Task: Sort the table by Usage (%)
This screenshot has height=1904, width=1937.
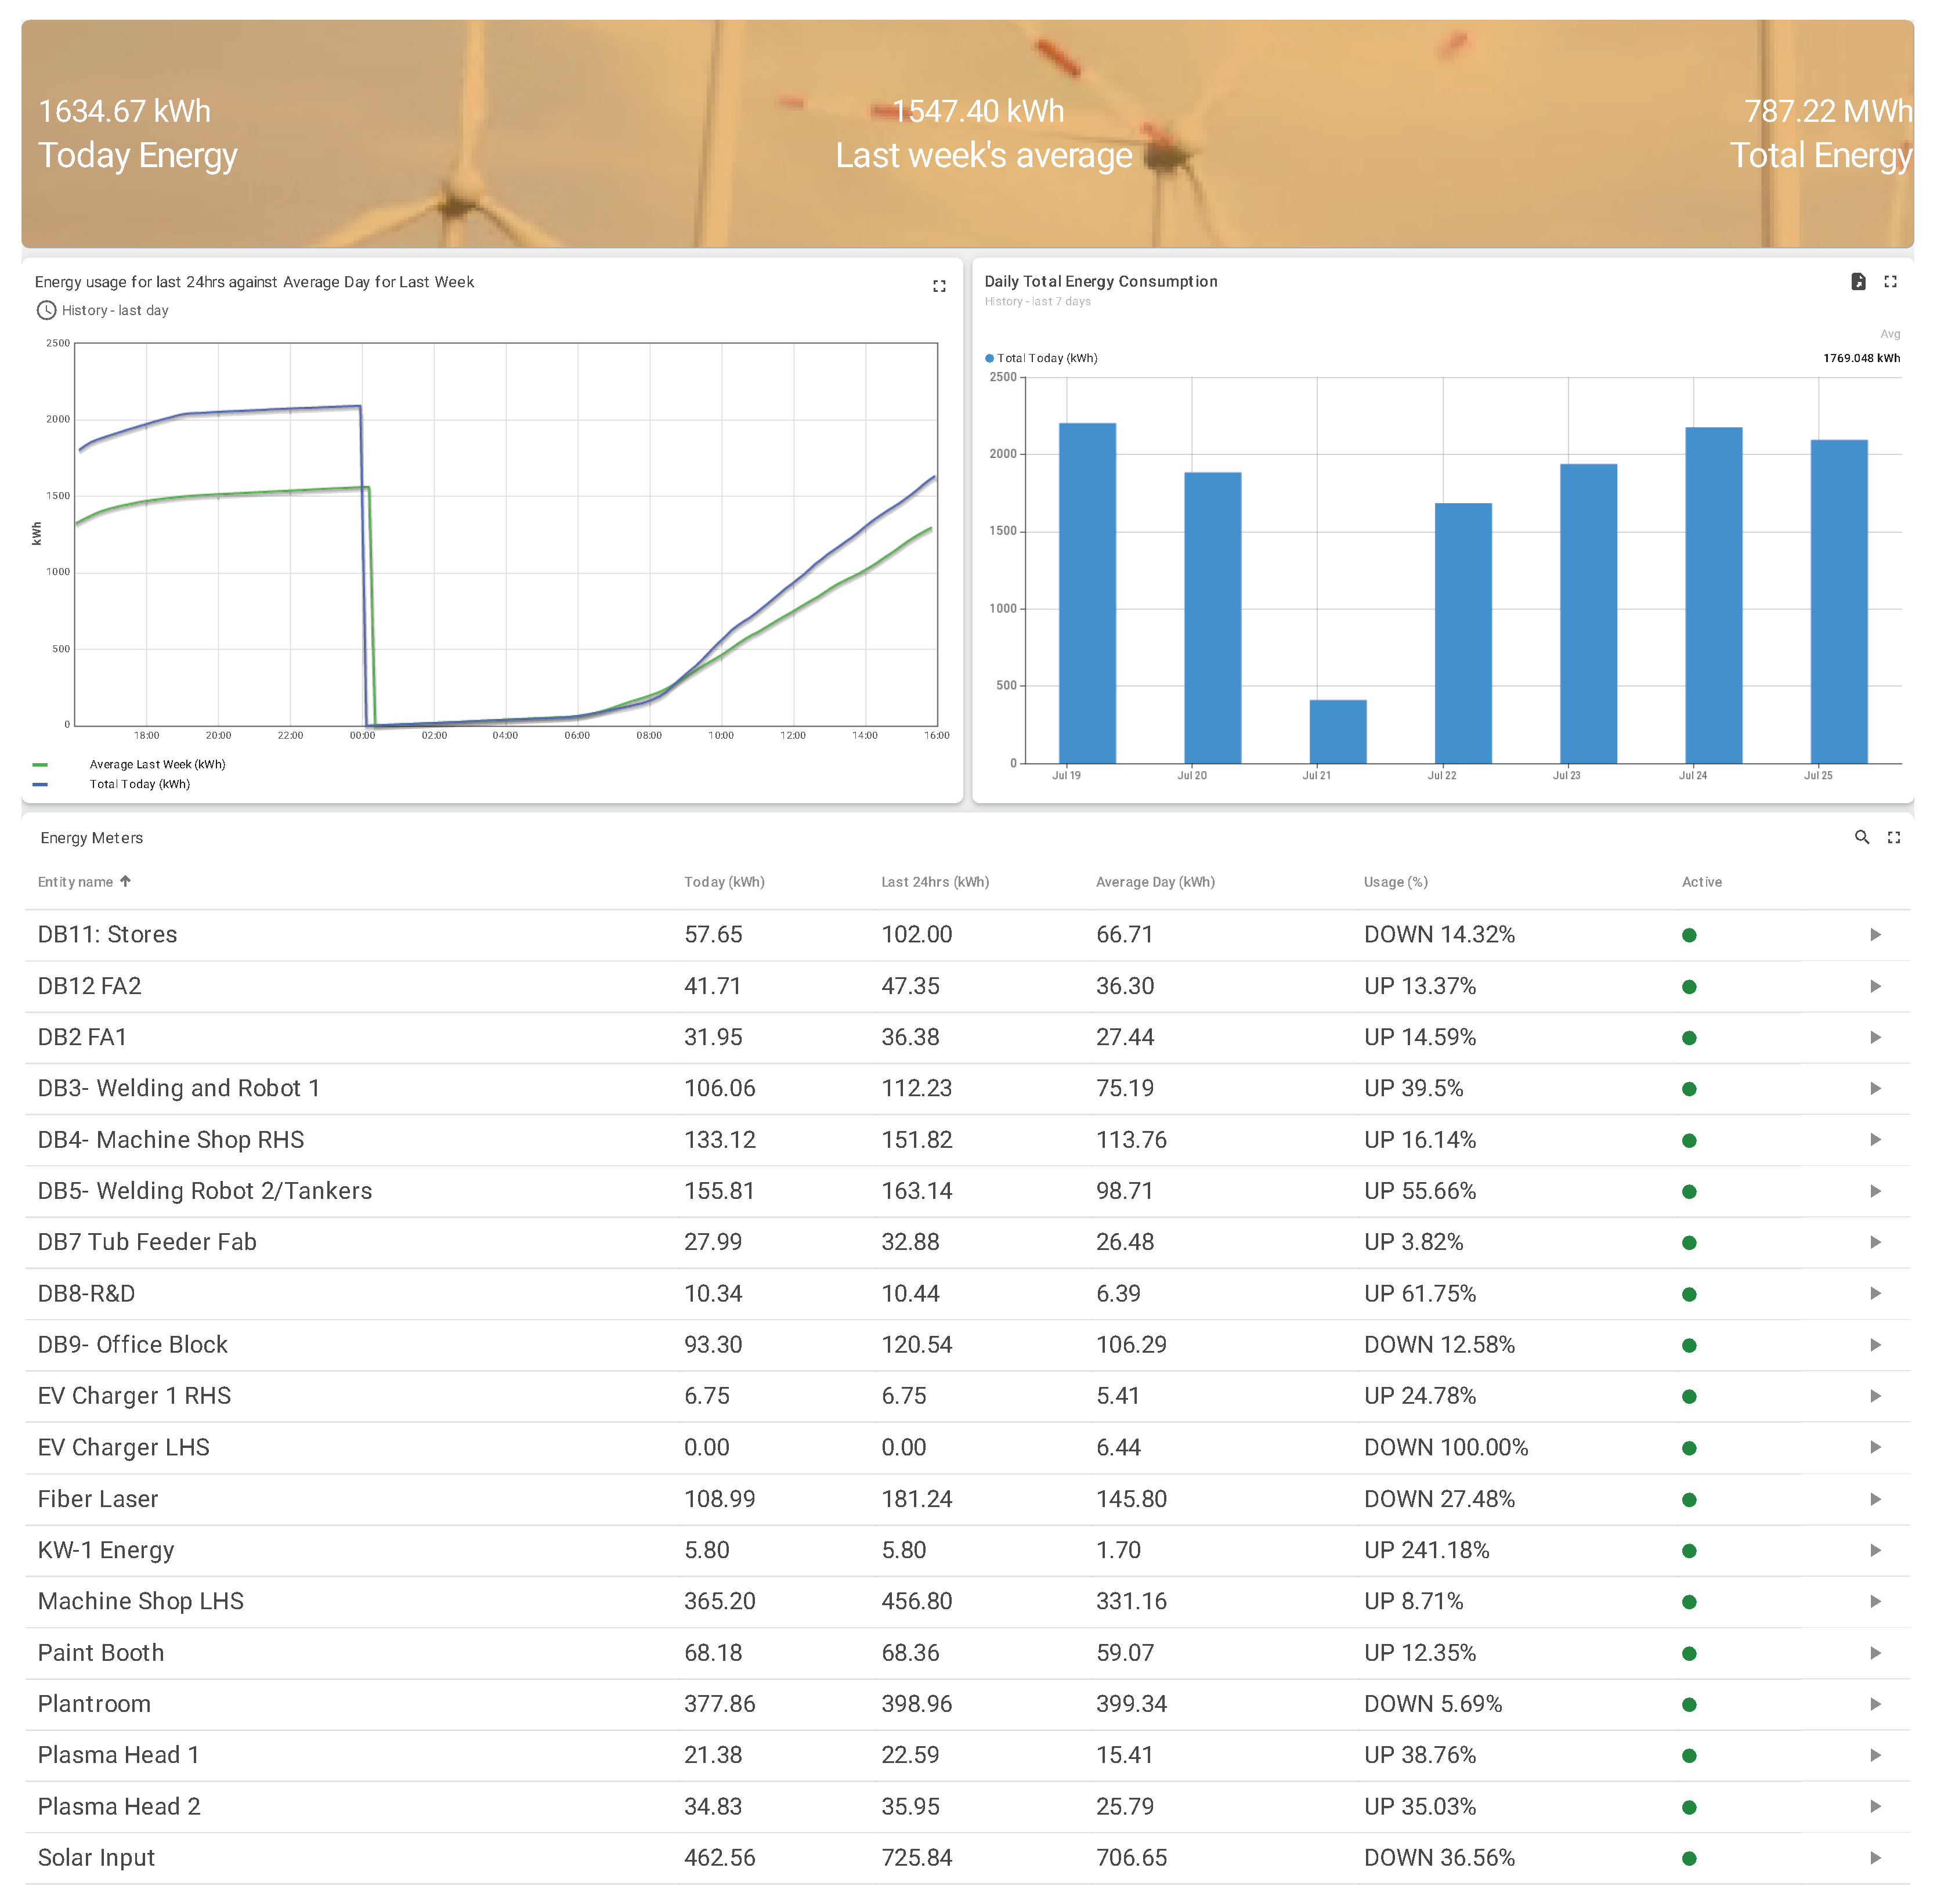Action: pos(1396,882)
